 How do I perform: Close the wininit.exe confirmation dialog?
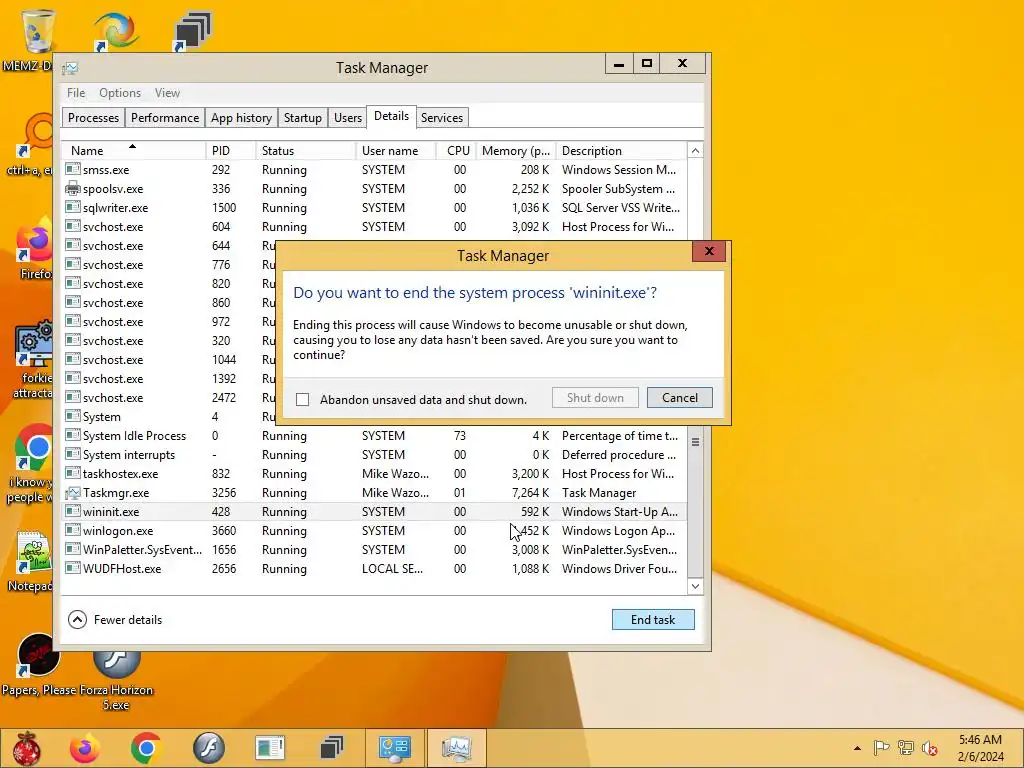[x=709, y=251]
